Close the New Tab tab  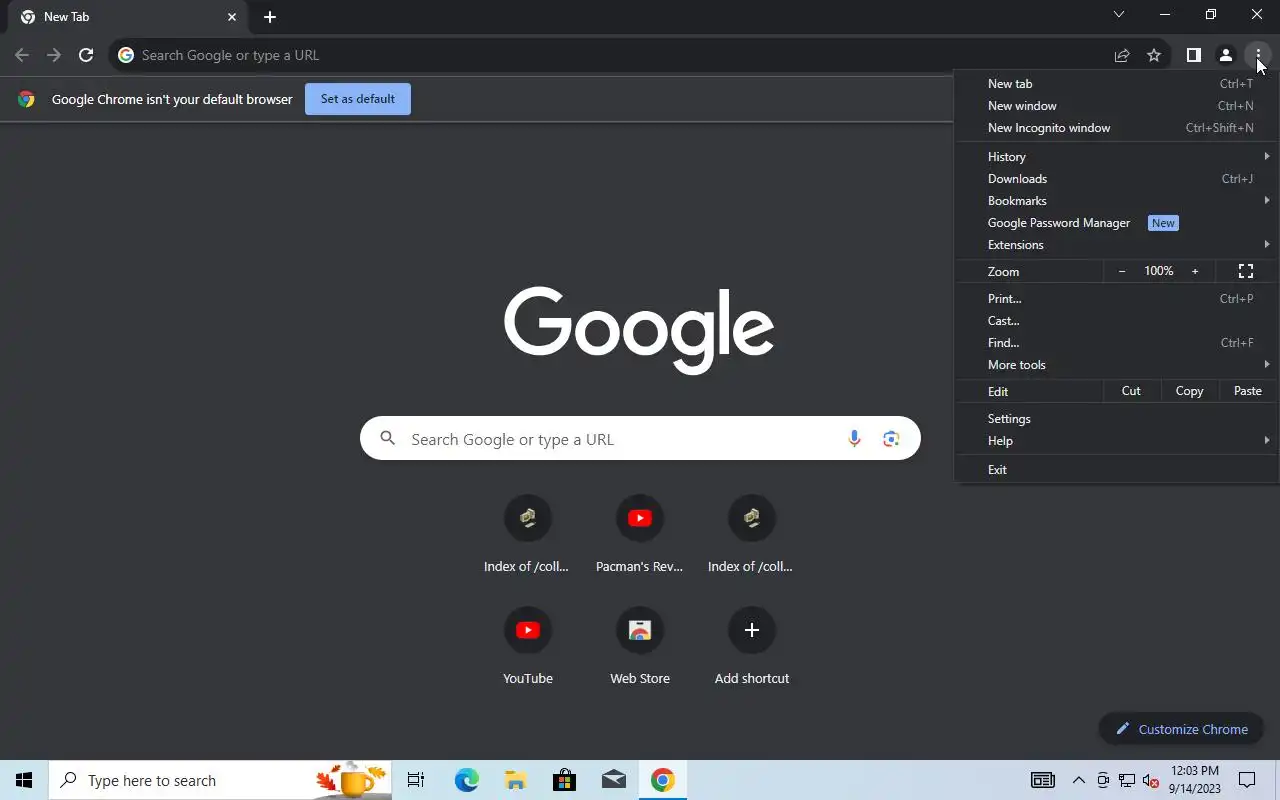coord(232,17)
